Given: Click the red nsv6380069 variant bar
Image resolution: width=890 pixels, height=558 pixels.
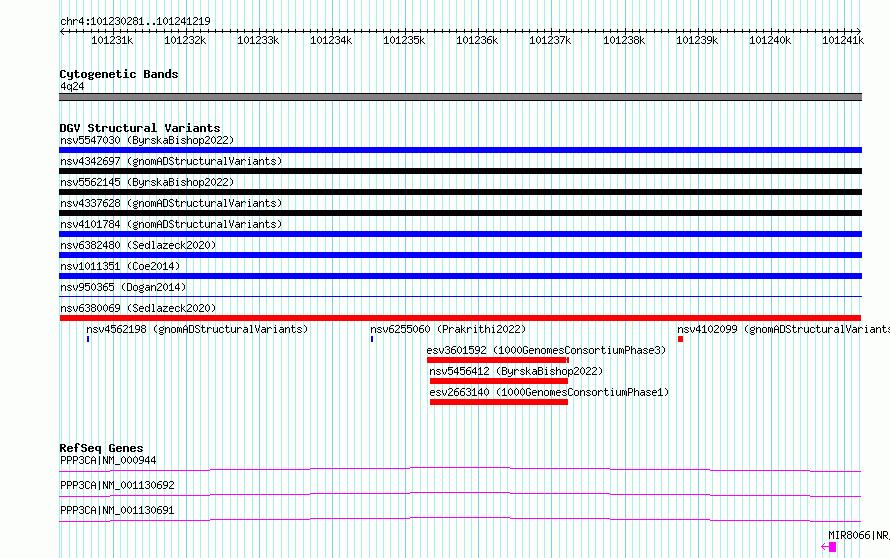Looking at the screenshot, I should [460, 318].
